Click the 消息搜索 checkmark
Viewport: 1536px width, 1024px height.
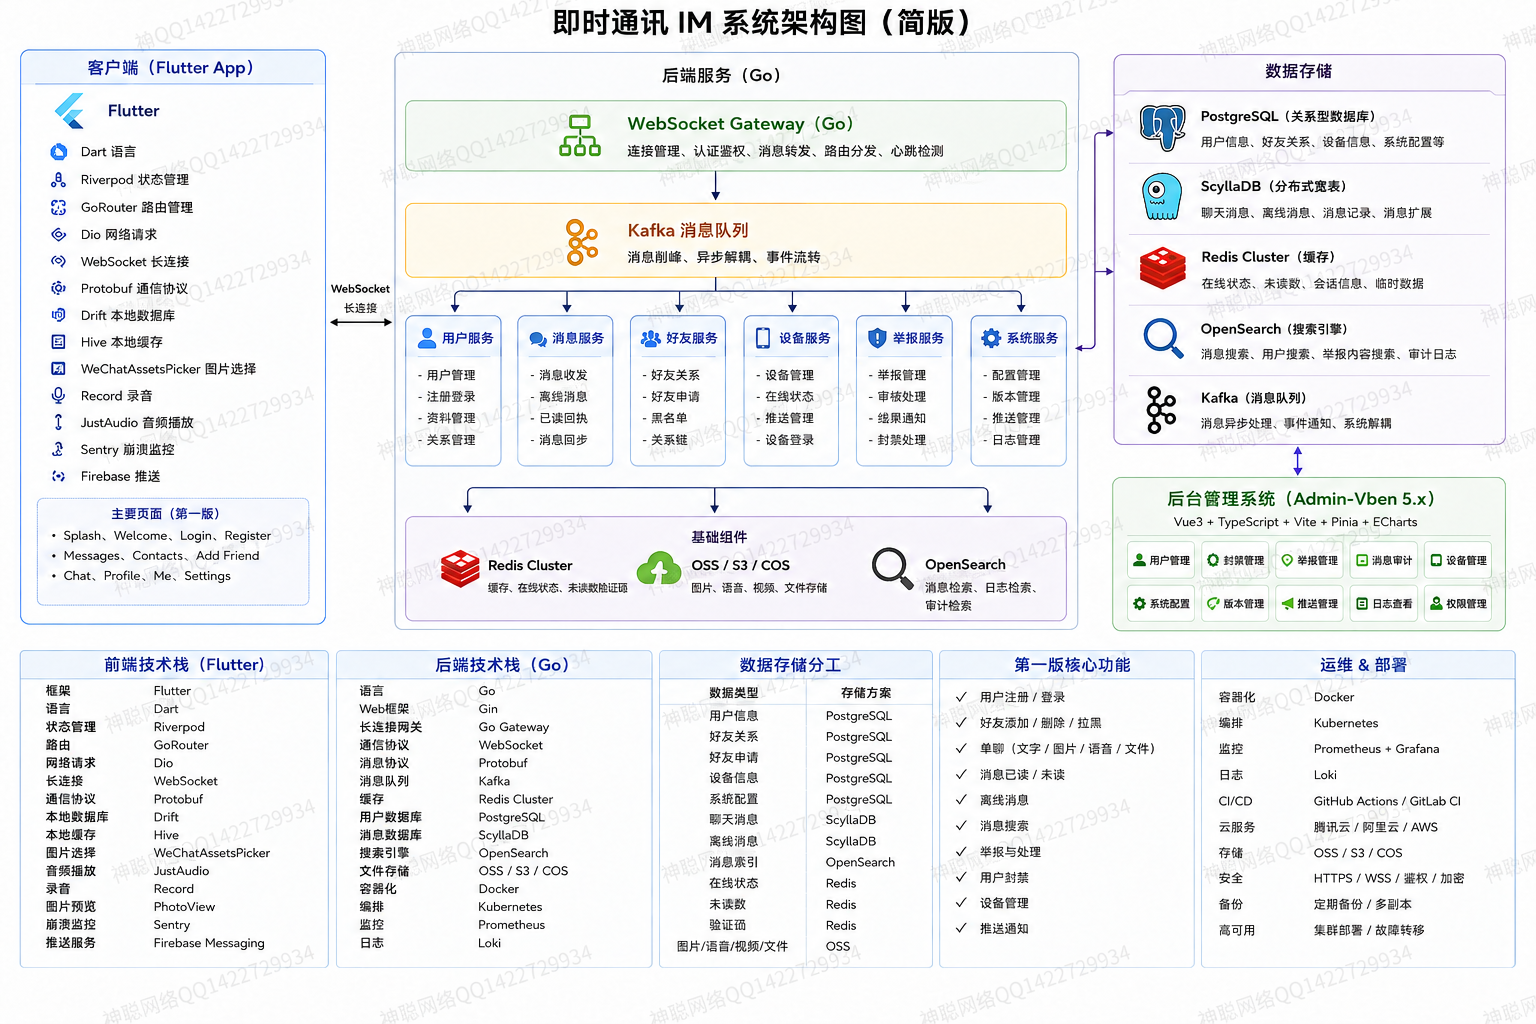(x=961, y=826)
